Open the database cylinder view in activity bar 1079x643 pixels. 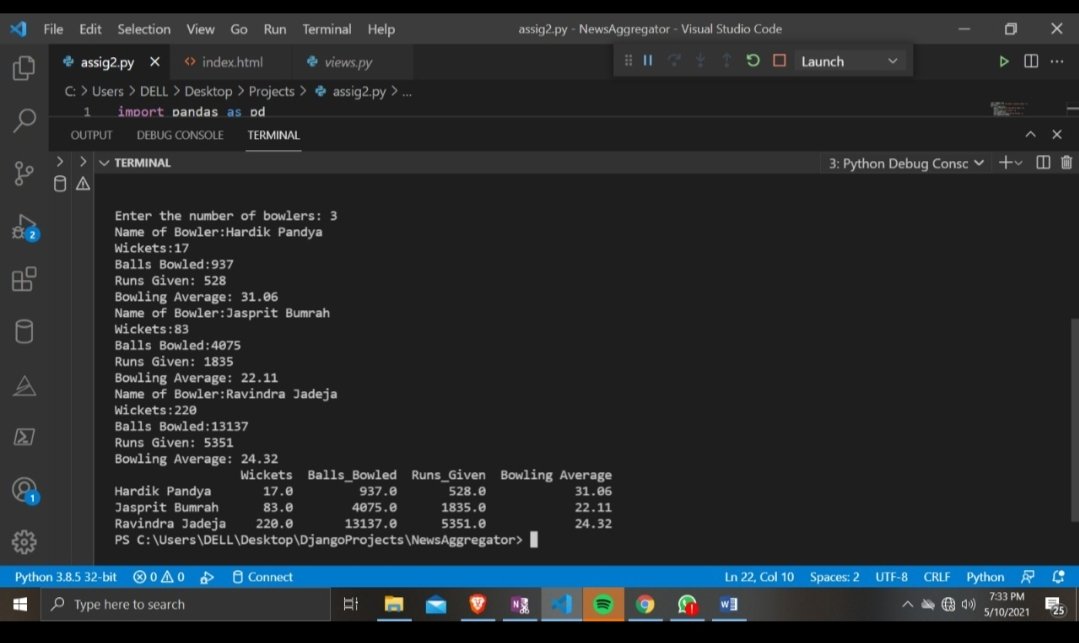pos(24,331)
